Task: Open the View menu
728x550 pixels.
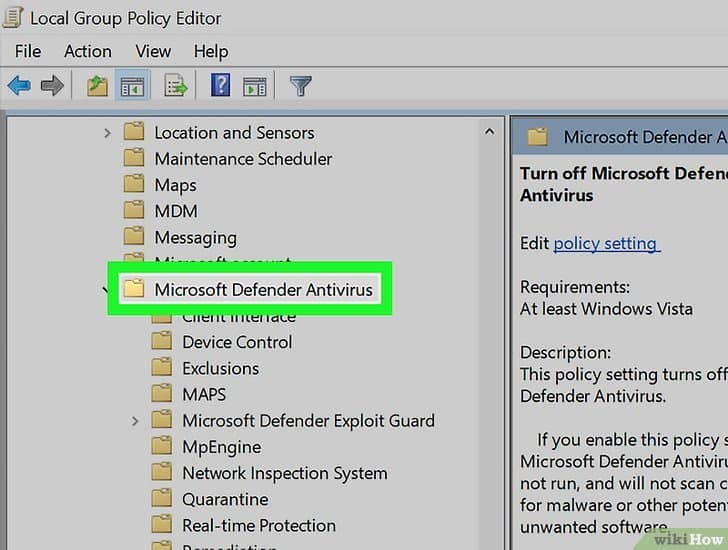Action: pyautogui.click(x=153, y=51)
